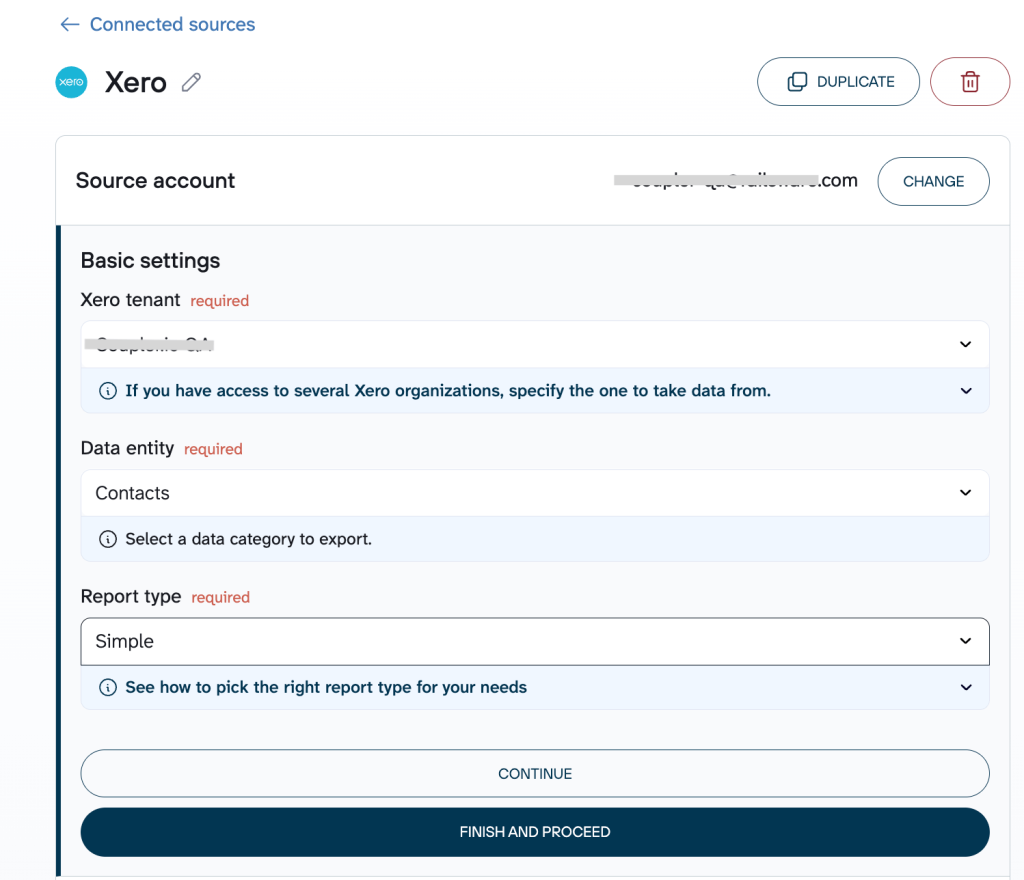Click the DUPLICATE button
The width and height of the screenshot is (1024, 880).
tap(838, 81)
